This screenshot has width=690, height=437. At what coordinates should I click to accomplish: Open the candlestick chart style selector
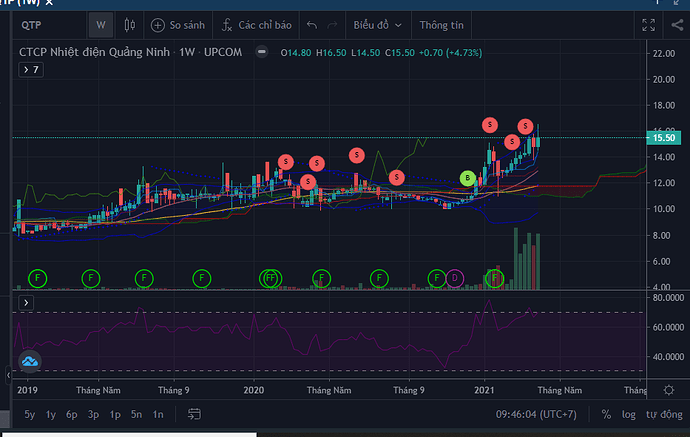[x=129, y=25]
